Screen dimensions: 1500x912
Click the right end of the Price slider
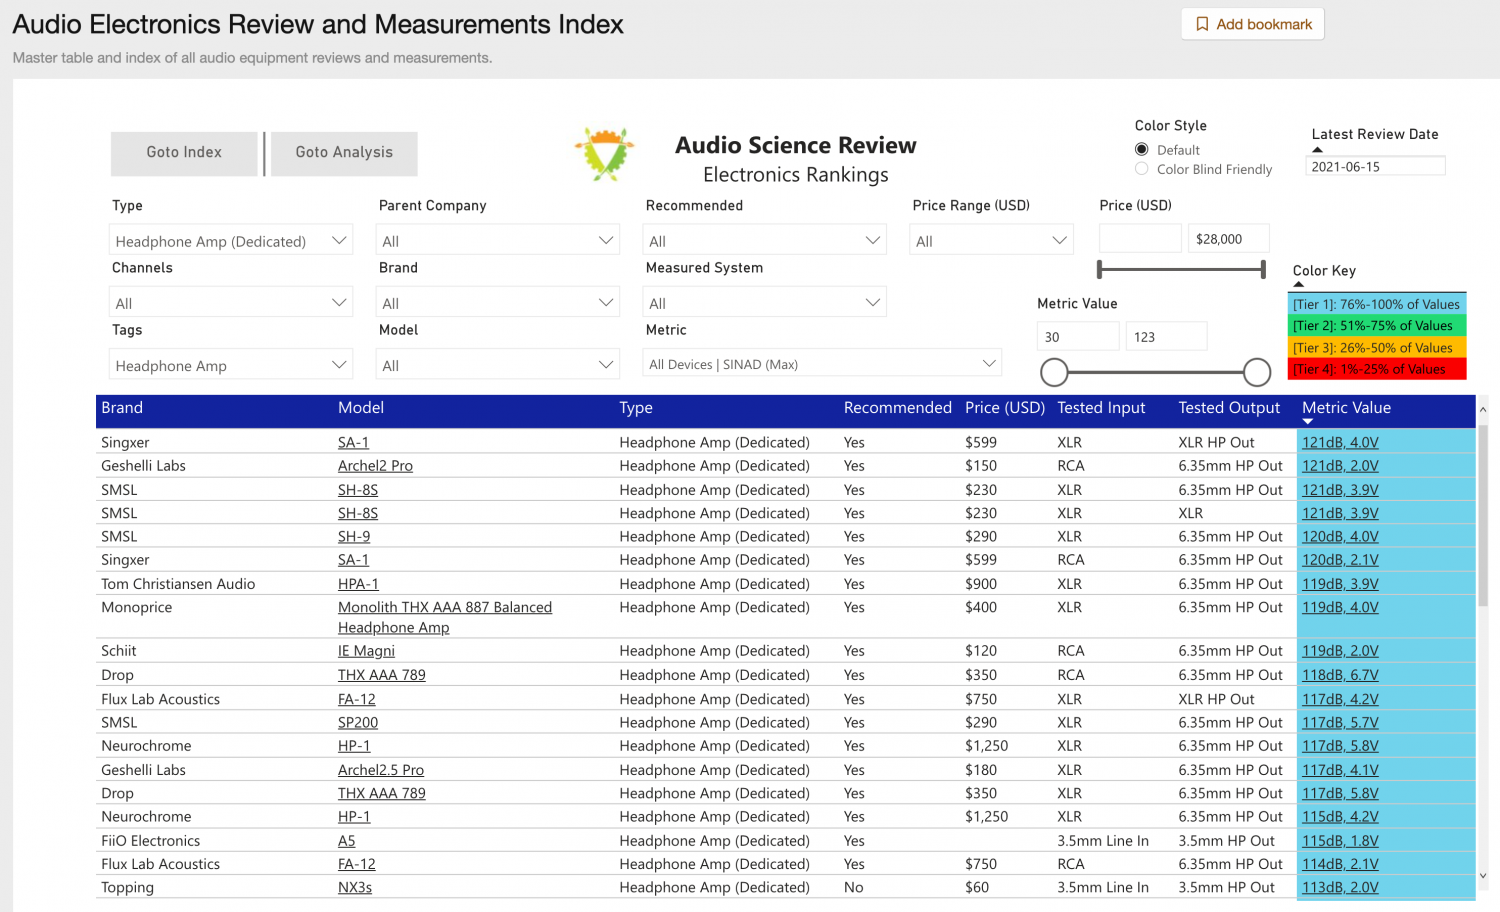(x=1263, y=269)
